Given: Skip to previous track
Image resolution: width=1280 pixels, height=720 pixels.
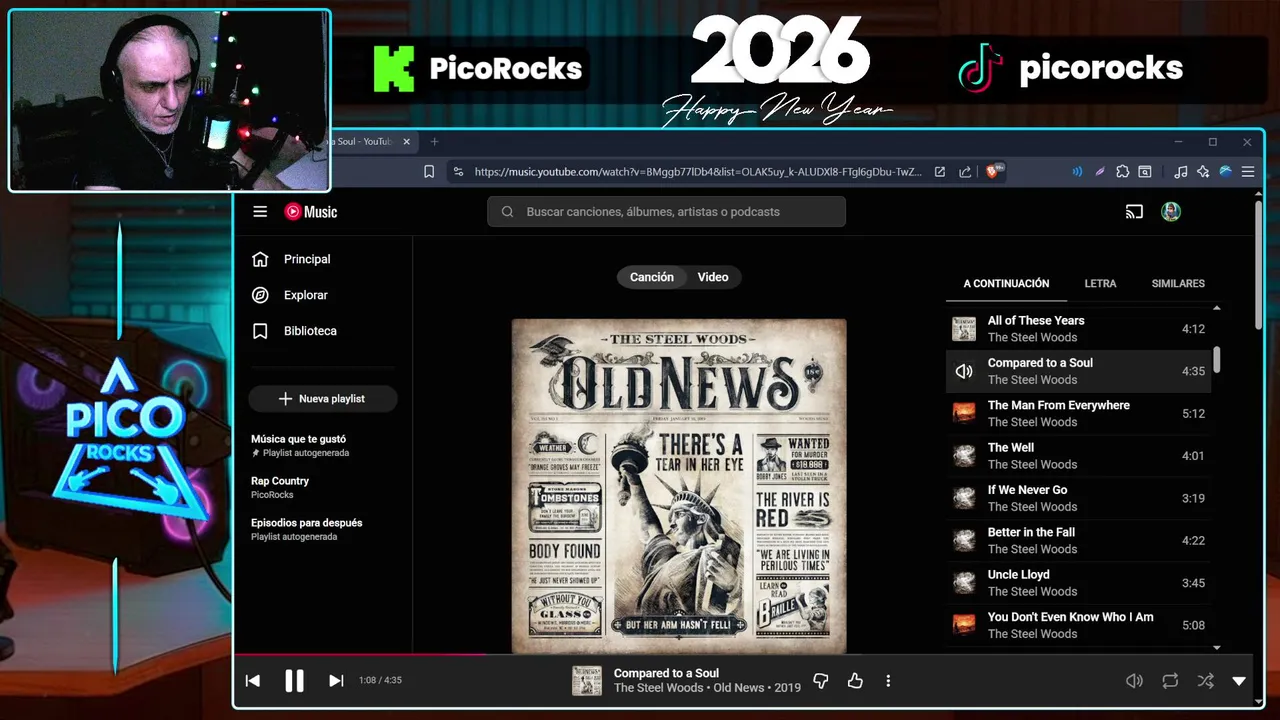Looking at the screenshot, I should click(253, 681).
